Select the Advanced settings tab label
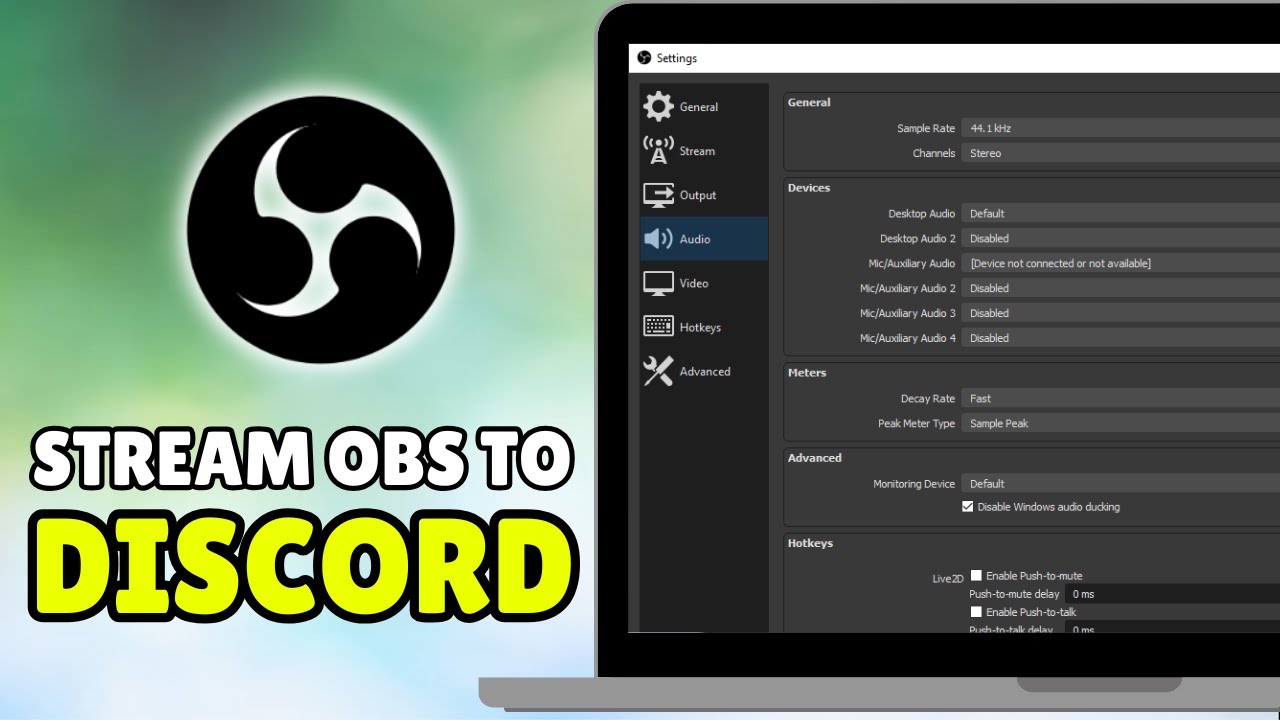This screenshot has height=720, width=1280. click(705, 371)
